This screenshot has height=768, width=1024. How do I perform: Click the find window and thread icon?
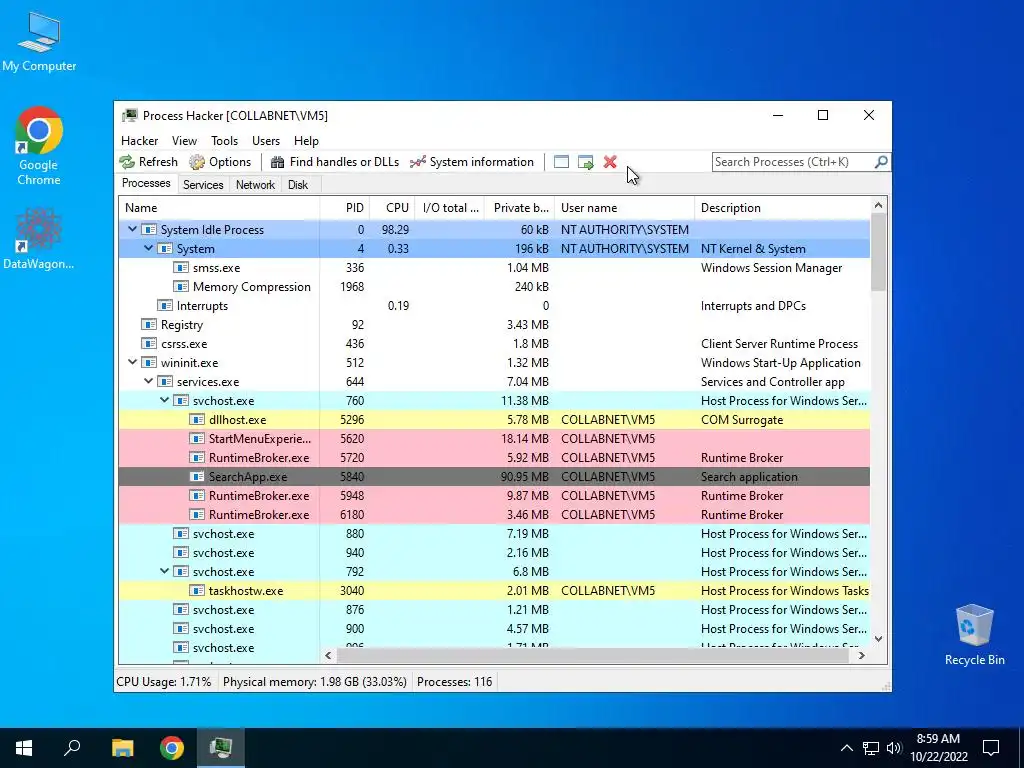coord(586,162)
